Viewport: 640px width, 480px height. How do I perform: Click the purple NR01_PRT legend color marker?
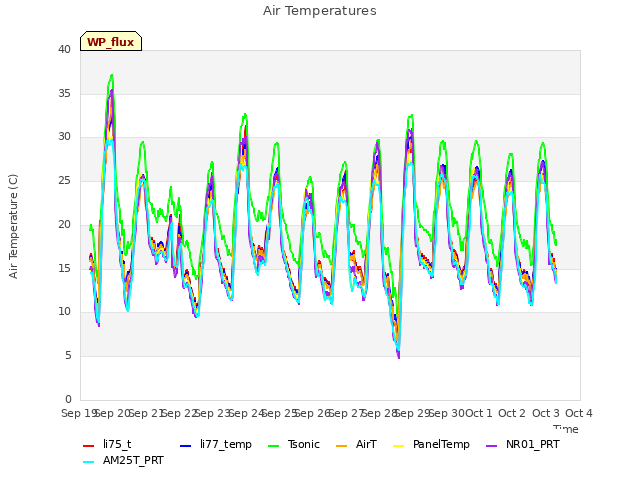492,445
